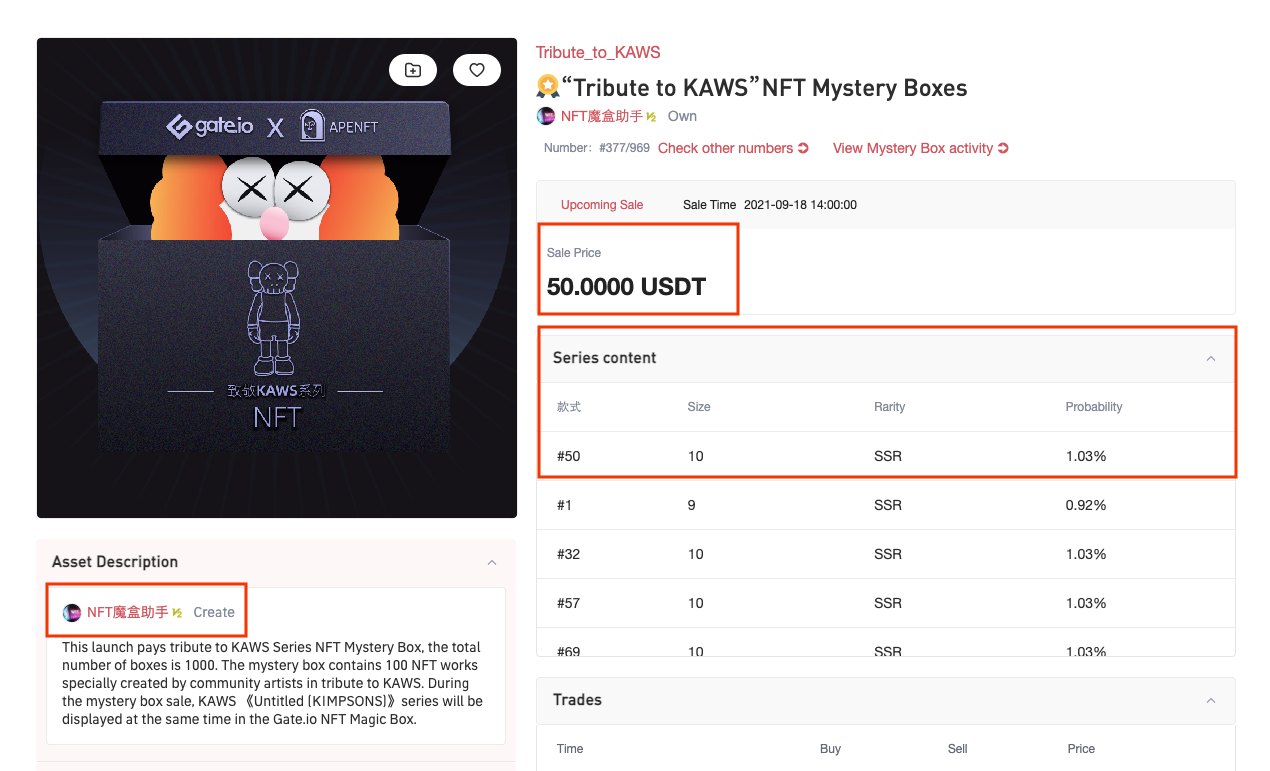The height and width of the screenshot is (771, 1270).
Task: Open the owner's NFT魔盒助手 profile link
Action: click(600, 116)
